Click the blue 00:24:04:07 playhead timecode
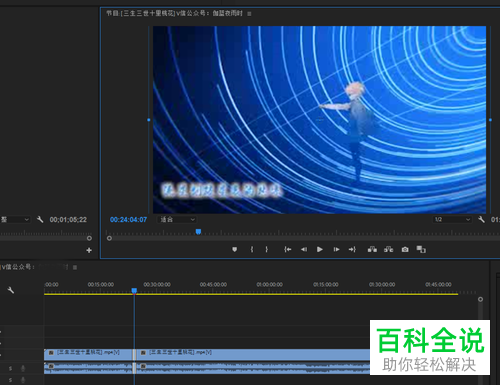500x385 pixels. pyautogui.click(x=128, y=220)
